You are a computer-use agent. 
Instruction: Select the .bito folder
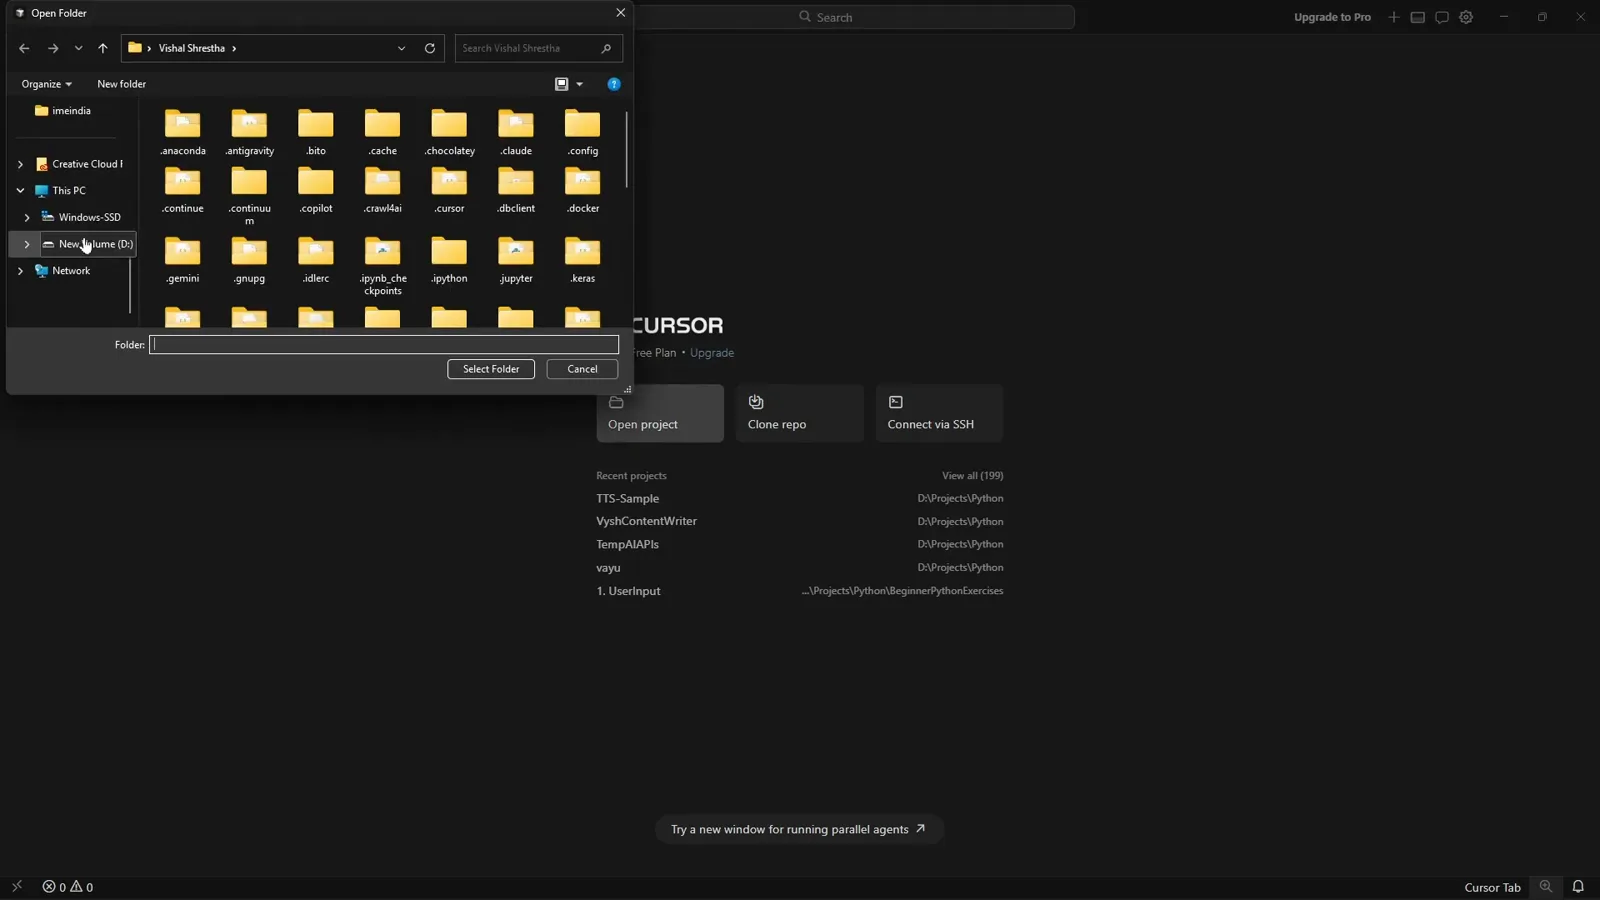(316, 132)
